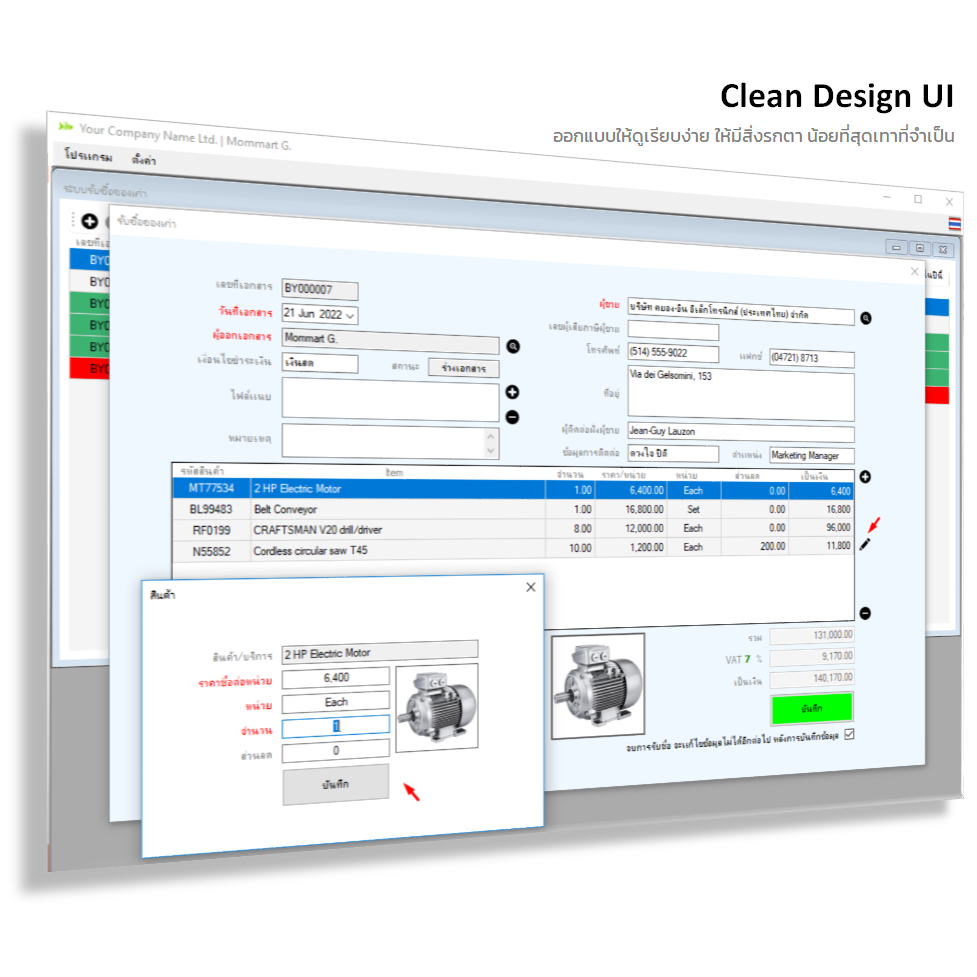Click the search icon beside the supplier name field

coord(866,318)
